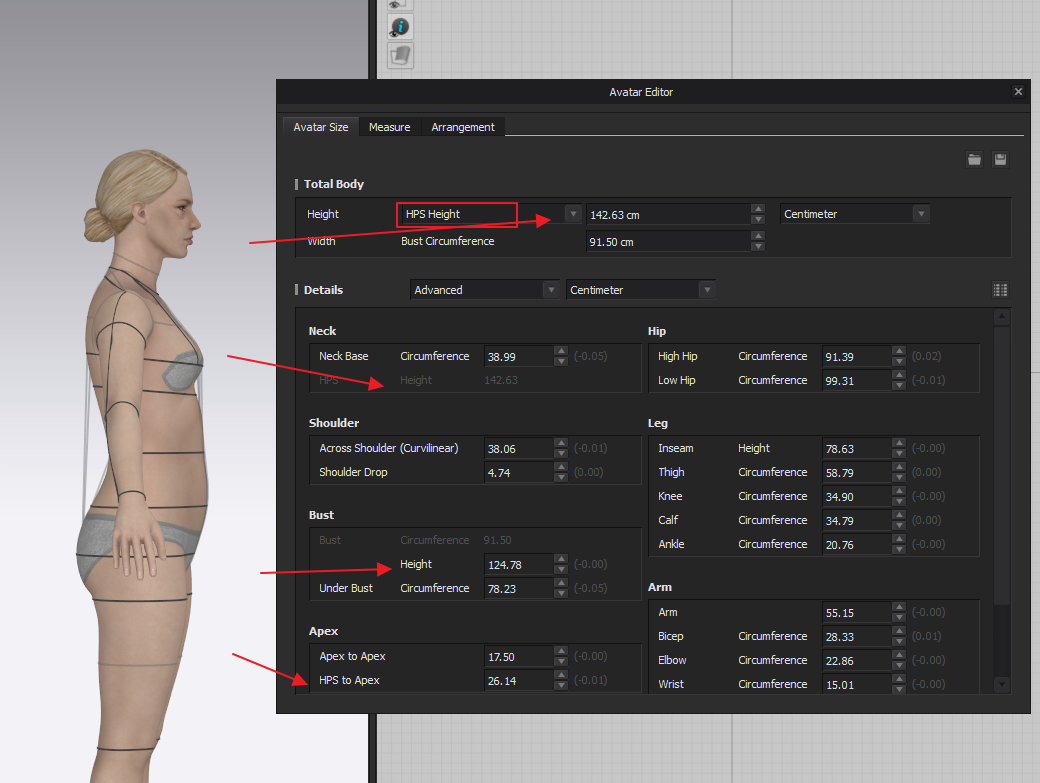Screen dimensions: 1040x783
Task: Click the save avatar size disk icon
Action: pyautogui.click(x=1000, y=160)
